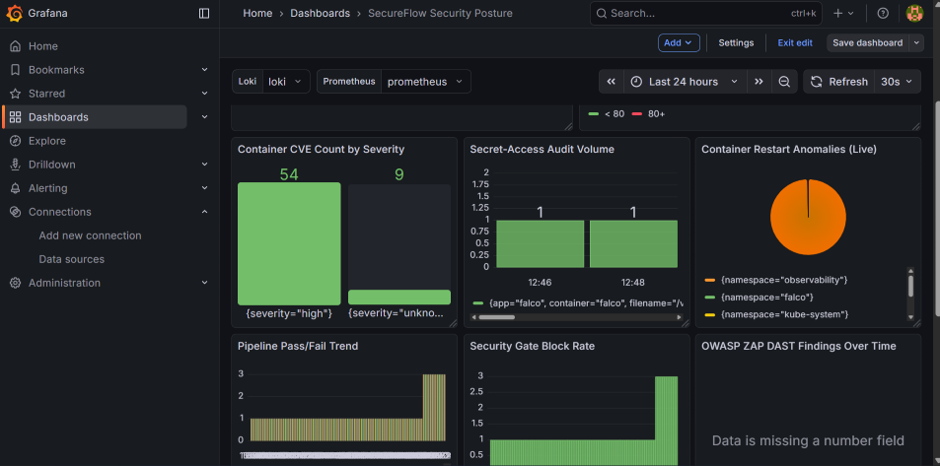Expand the Drilldown section chevron

click(204, 164)
